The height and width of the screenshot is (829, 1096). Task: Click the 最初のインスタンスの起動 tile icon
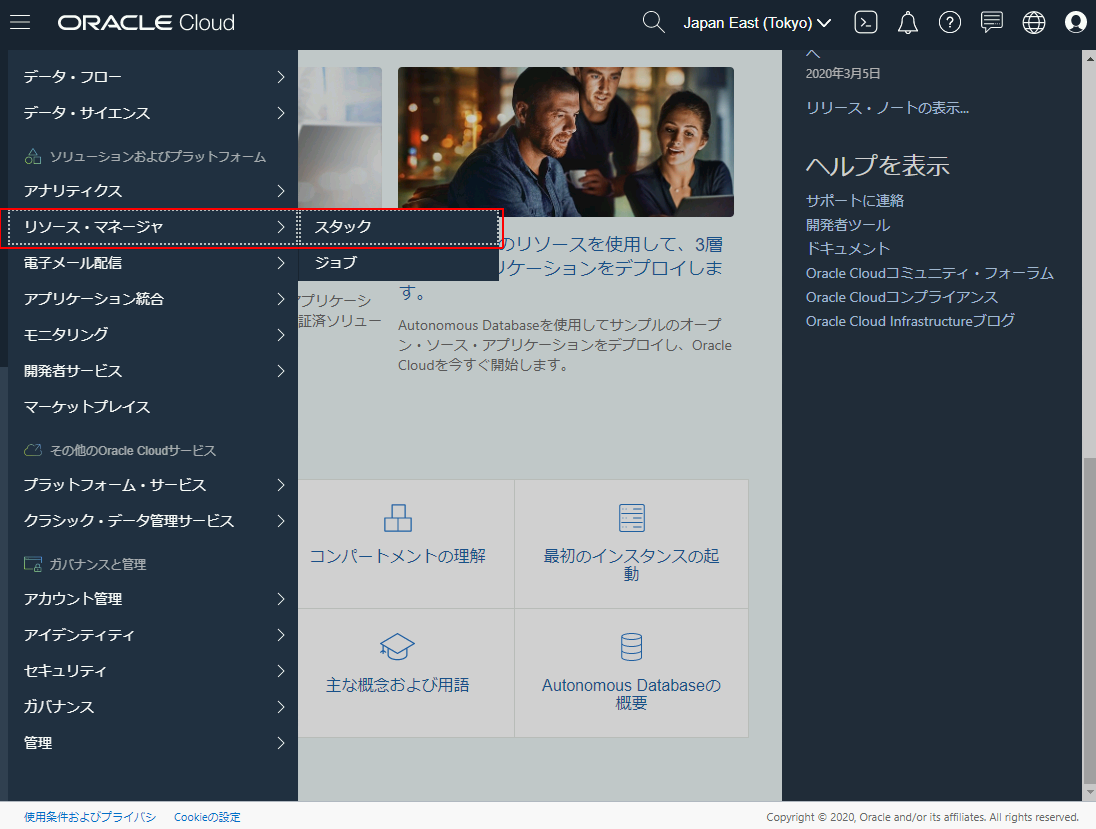tap(631, 518)
